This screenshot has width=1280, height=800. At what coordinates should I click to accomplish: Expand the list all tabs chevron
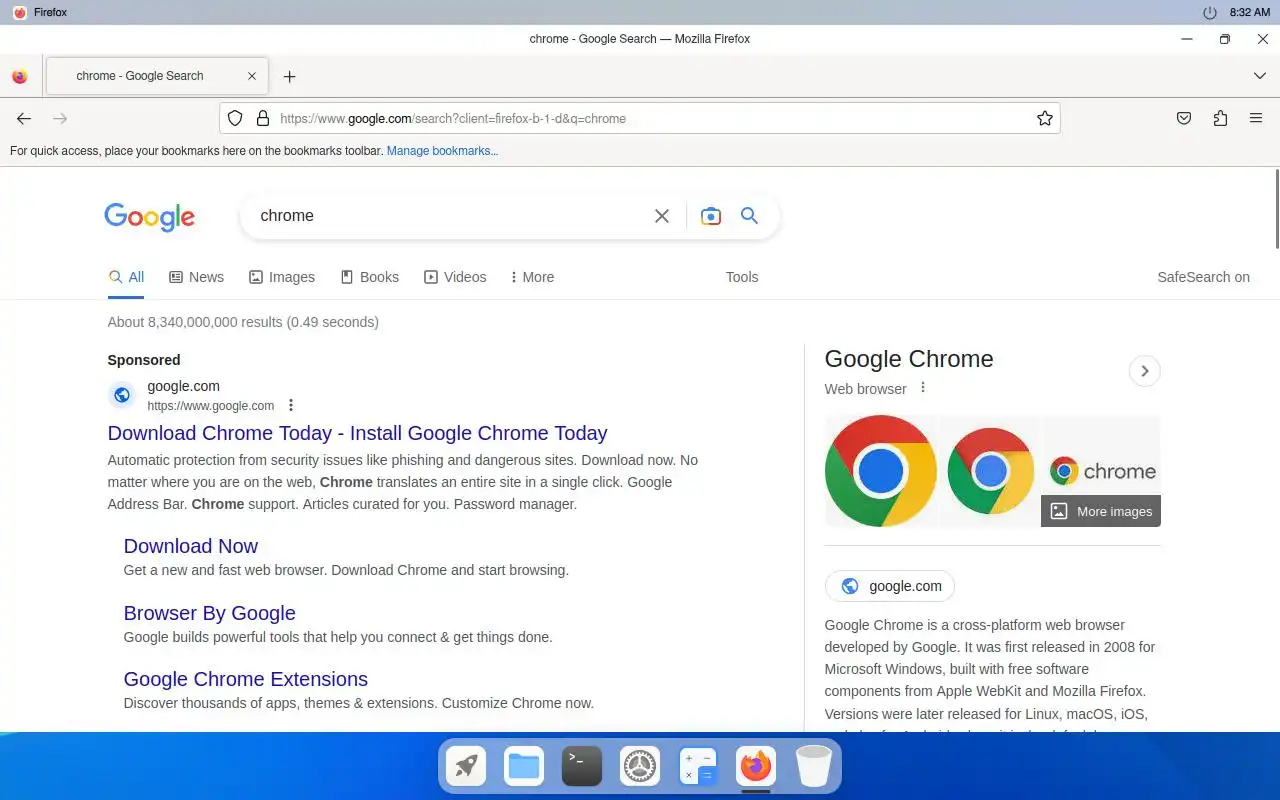click(1260, 76)
